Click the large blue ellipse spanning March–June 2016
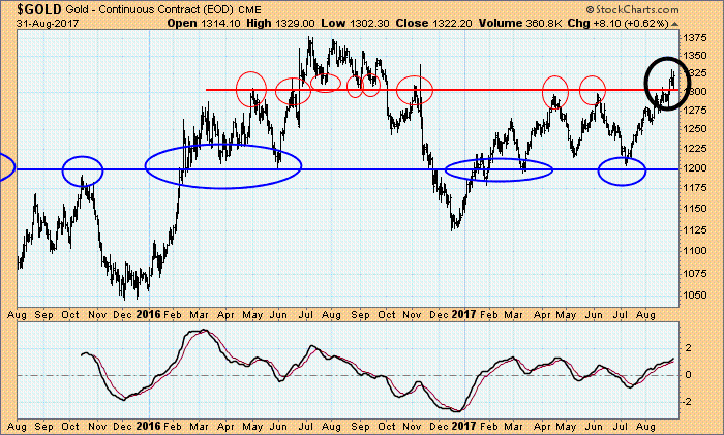The width and height of the screenshot is (724, 435). coord(222,166)
